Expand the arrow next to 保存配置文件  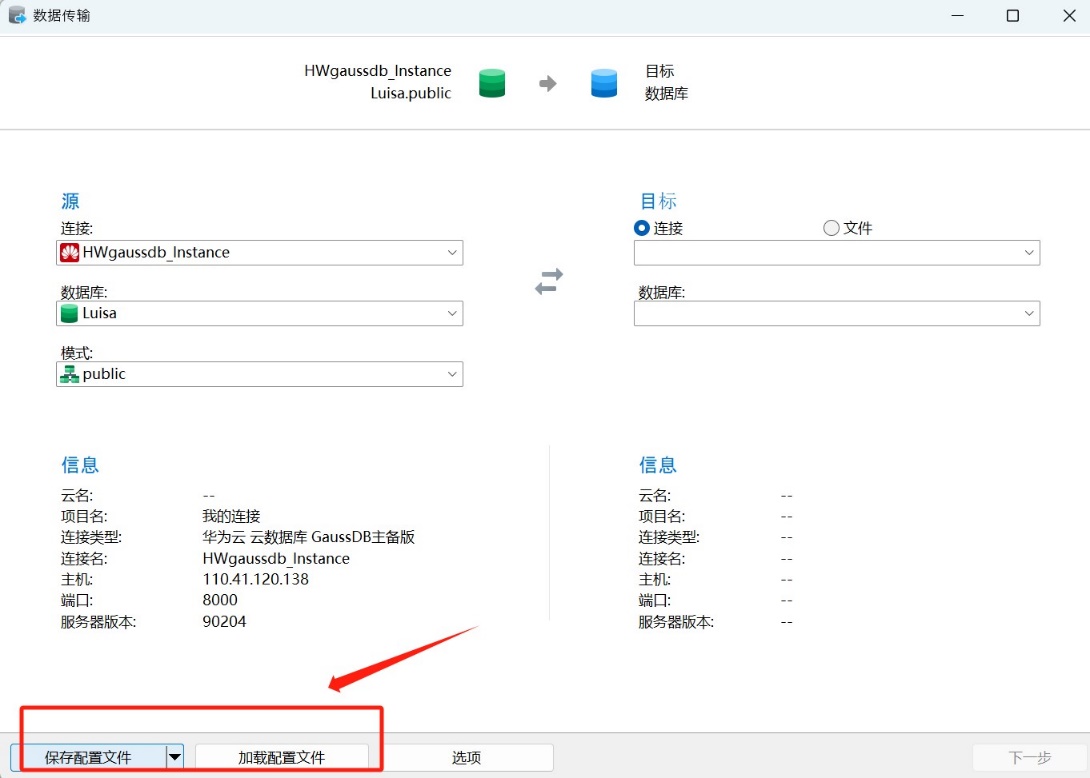coord(175,756)
